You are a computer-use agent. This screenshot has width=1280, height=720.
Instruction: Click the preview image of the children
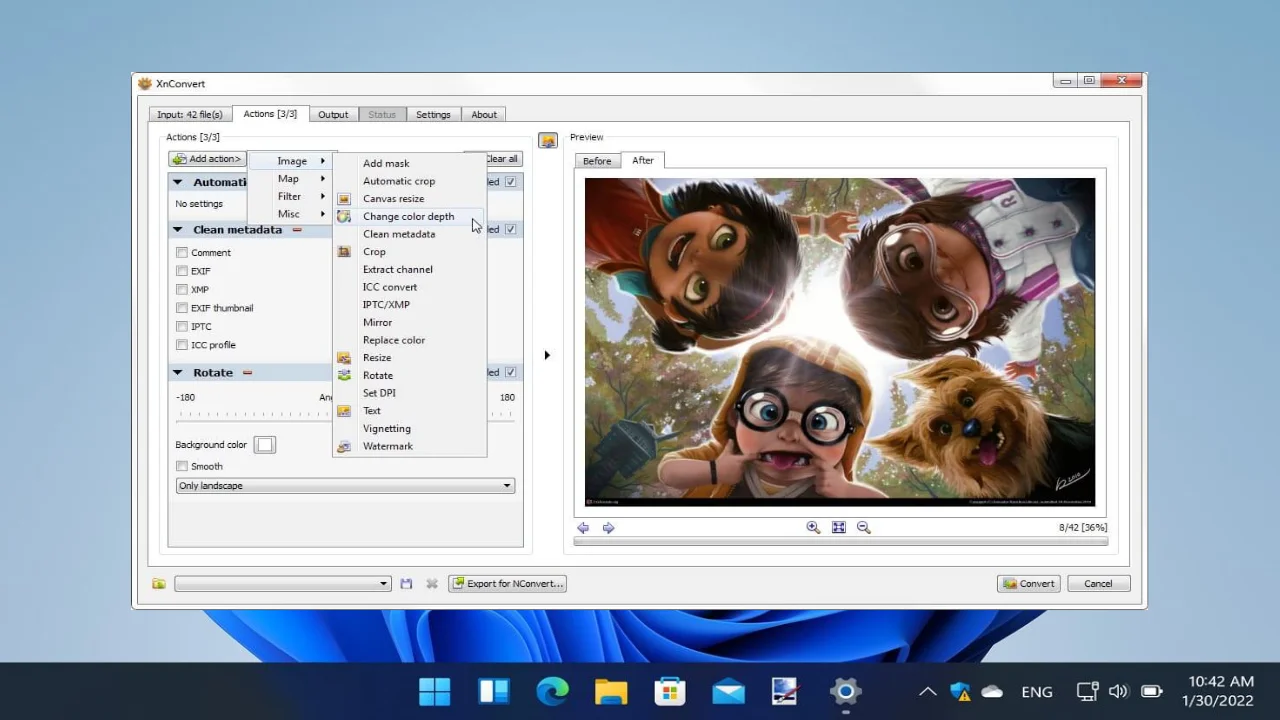[840, 342]
